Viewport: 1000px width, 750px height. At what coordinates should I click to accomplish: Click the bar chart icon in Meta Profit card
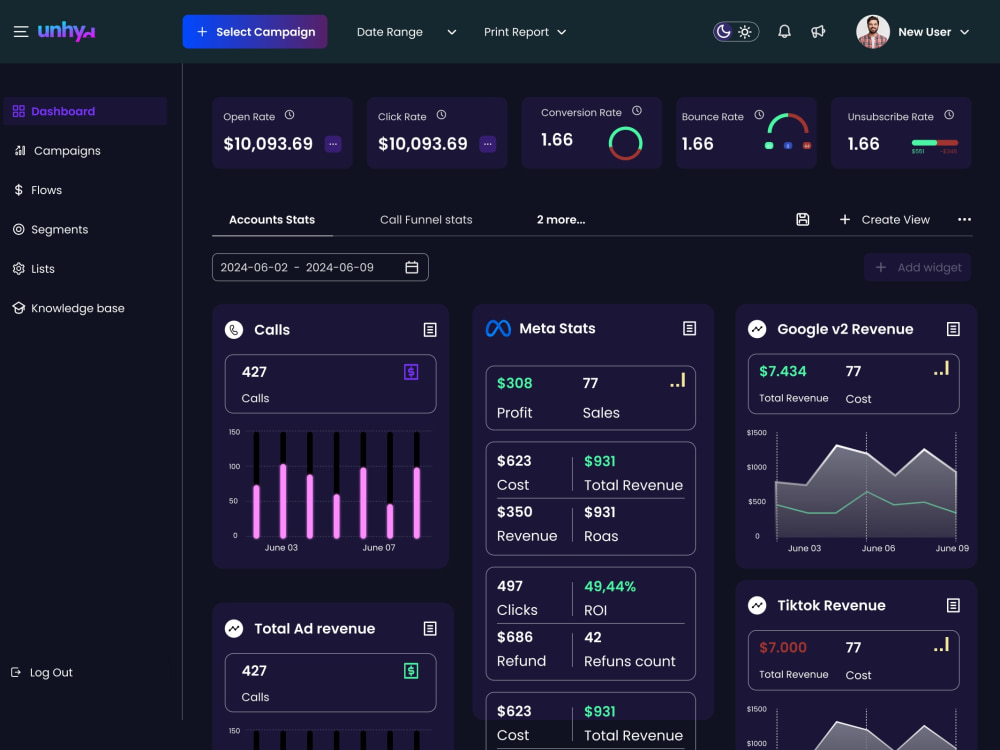click(x=678, y=381)
